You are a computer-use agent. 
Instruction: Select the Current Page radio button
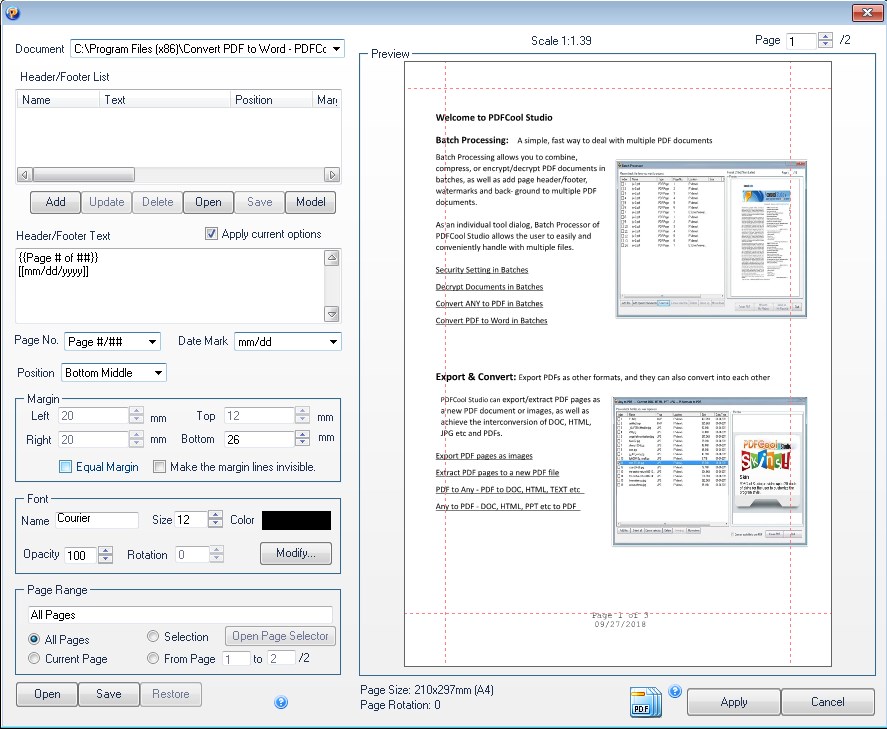coord(34,658)
